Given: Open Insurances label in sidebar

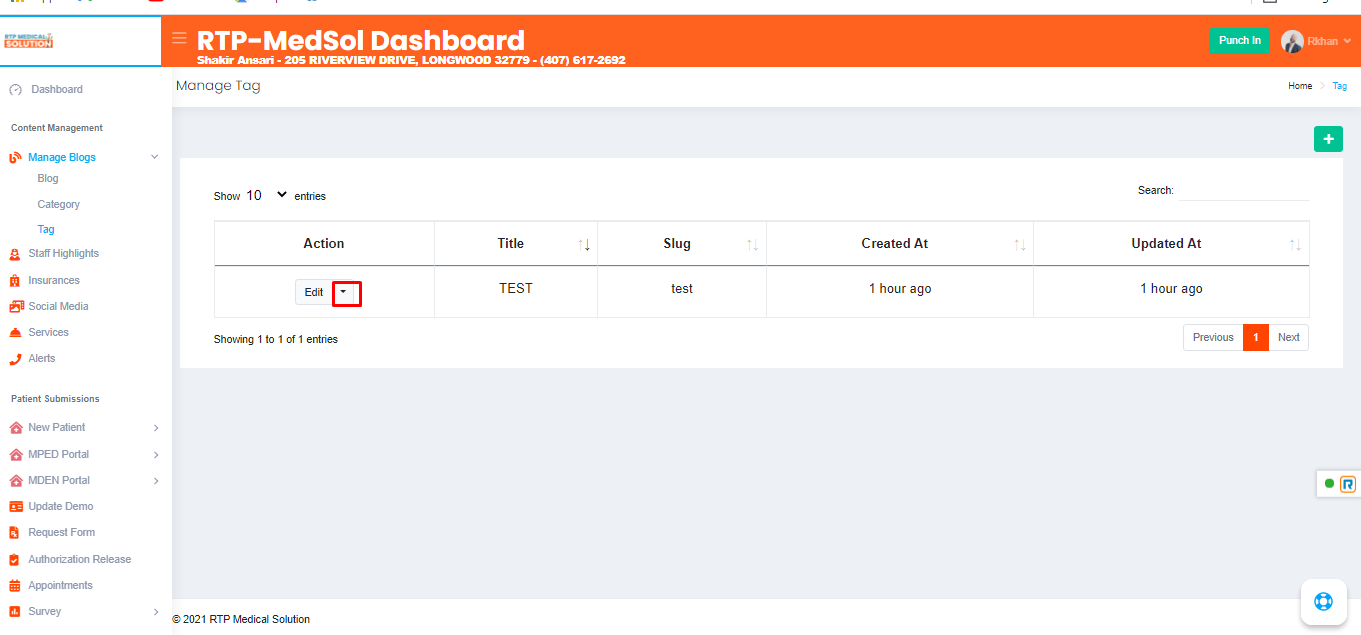Looking at the screenshot, I should [x=54, y=280].
